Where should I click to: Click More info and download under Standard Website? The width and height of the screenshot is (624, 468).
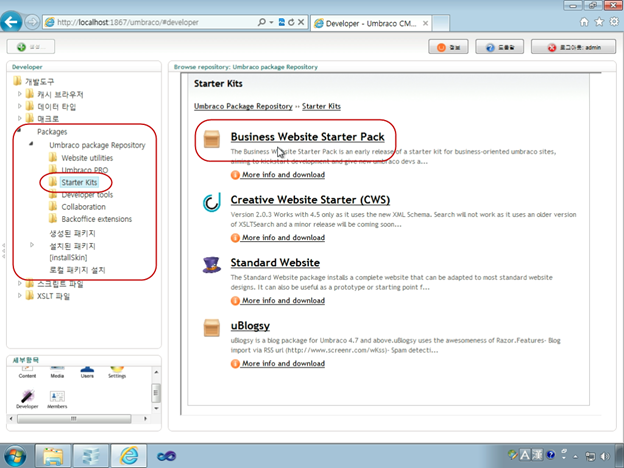click(283, 300)
